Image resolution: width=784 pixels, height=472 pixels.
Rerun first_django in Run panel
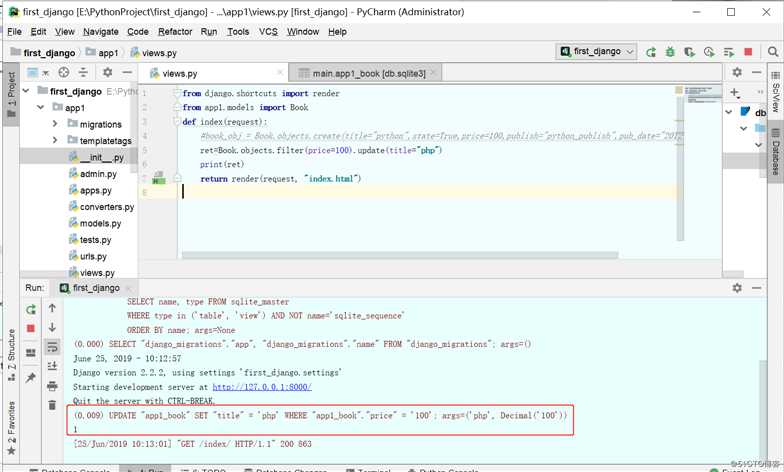point(31,310)
